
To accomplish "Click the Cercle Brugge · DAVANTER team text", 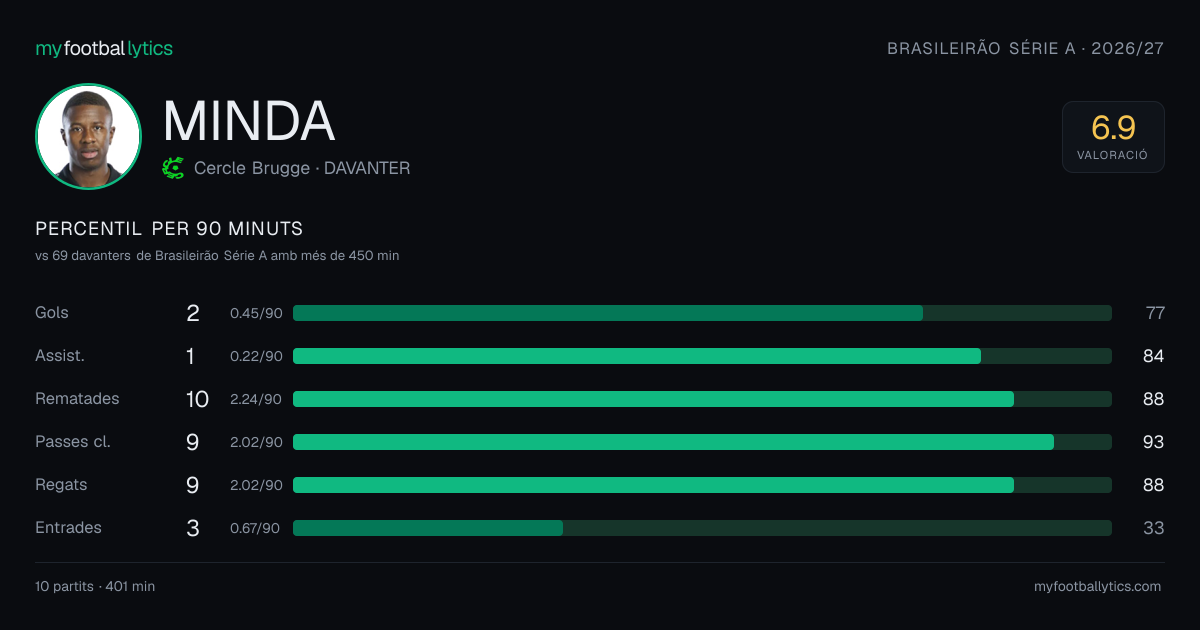I will [x=302, y=168].
